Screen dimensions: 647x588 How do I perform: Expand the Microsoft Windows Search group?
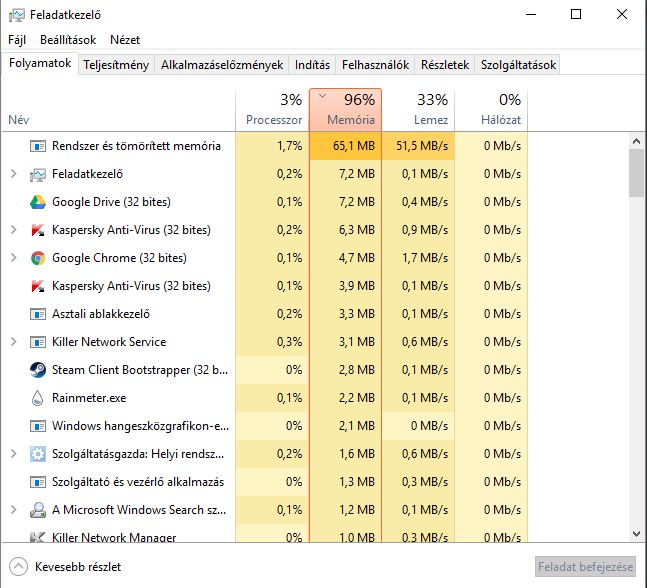14,510
